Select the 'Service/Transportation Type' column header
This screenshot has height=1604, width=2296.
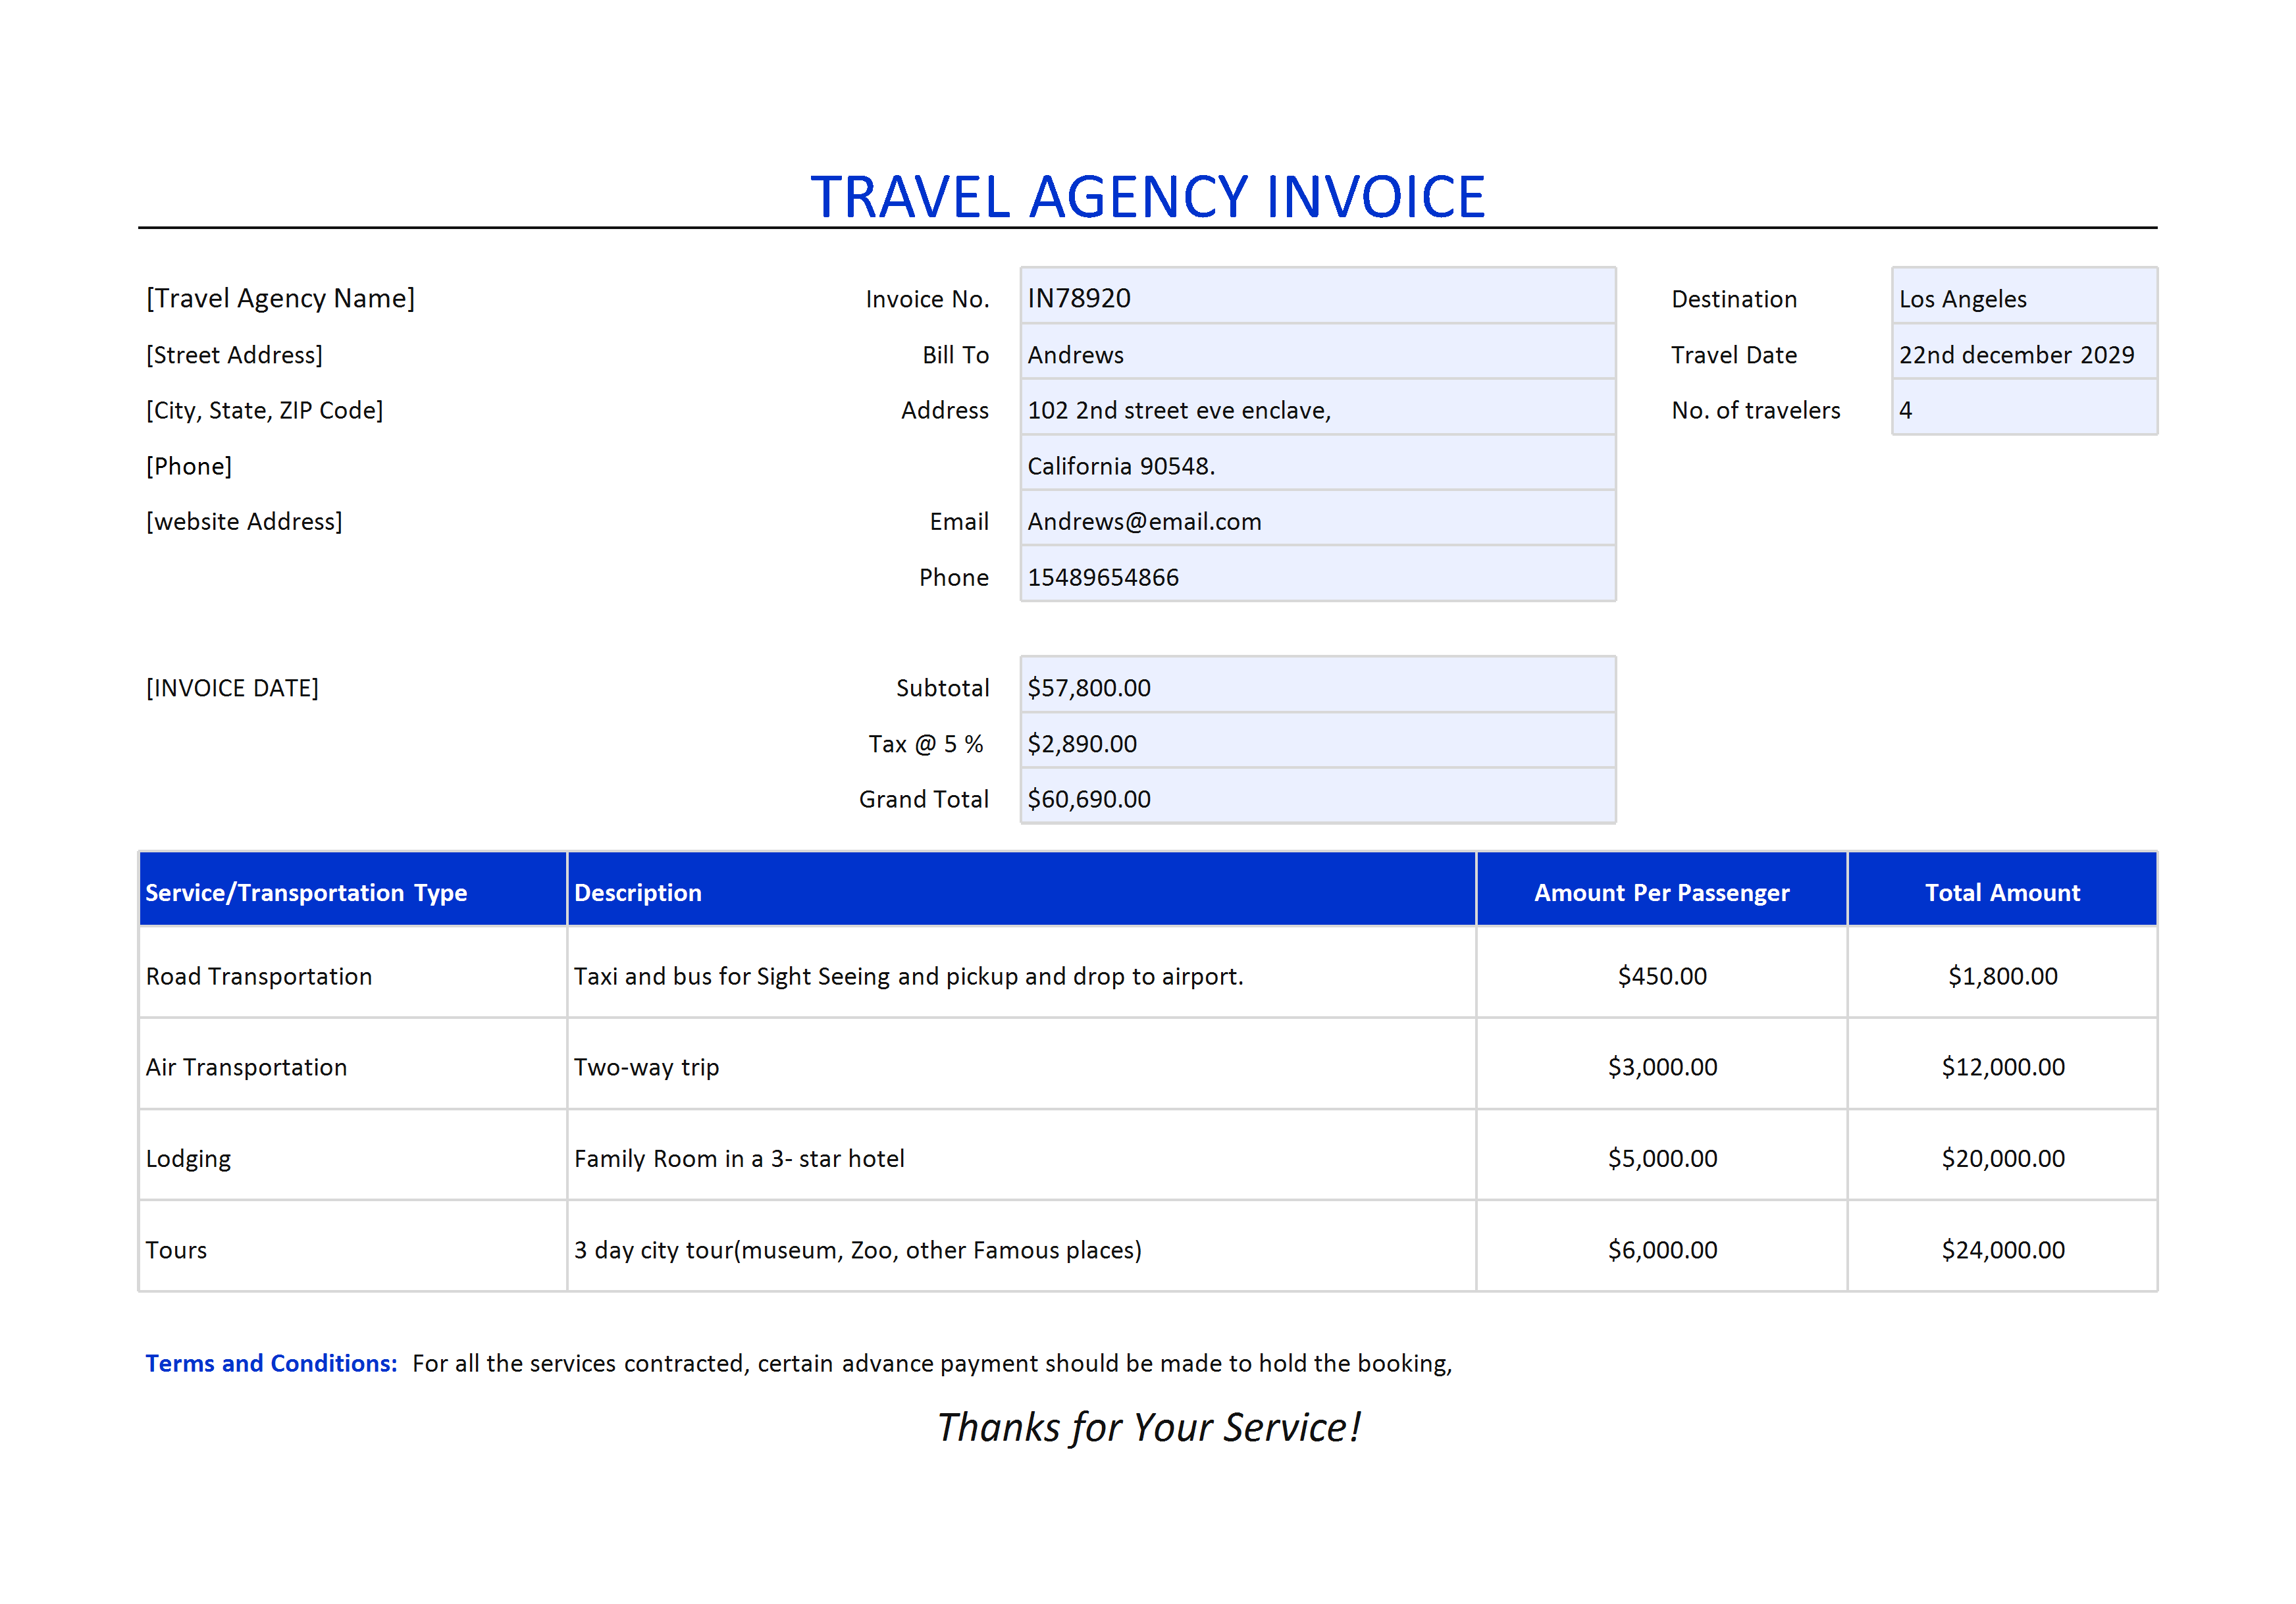pyautogui.click(x=353, y=889)
